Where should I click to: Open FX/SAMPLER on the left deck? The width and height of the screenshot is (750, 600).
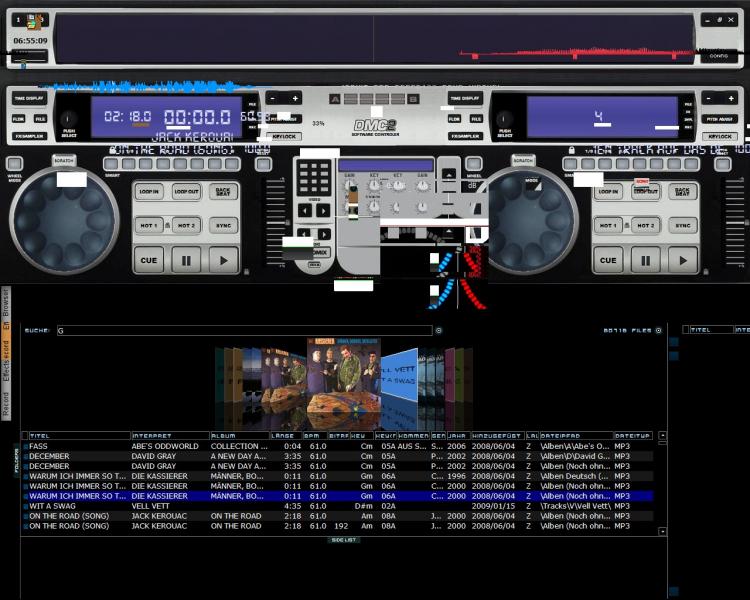pos(29,136)
